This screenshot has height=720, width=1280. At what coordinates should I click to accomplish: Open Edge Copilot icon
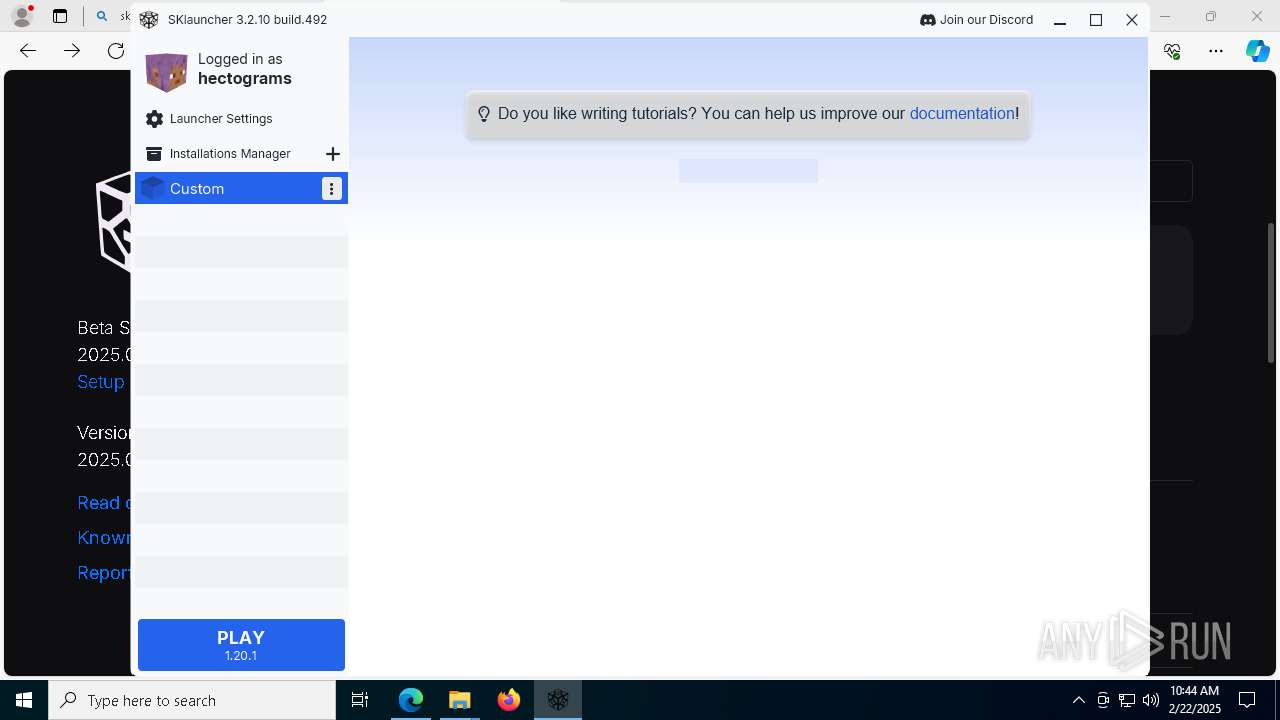pyautogui.click(x=1257, y=51)
